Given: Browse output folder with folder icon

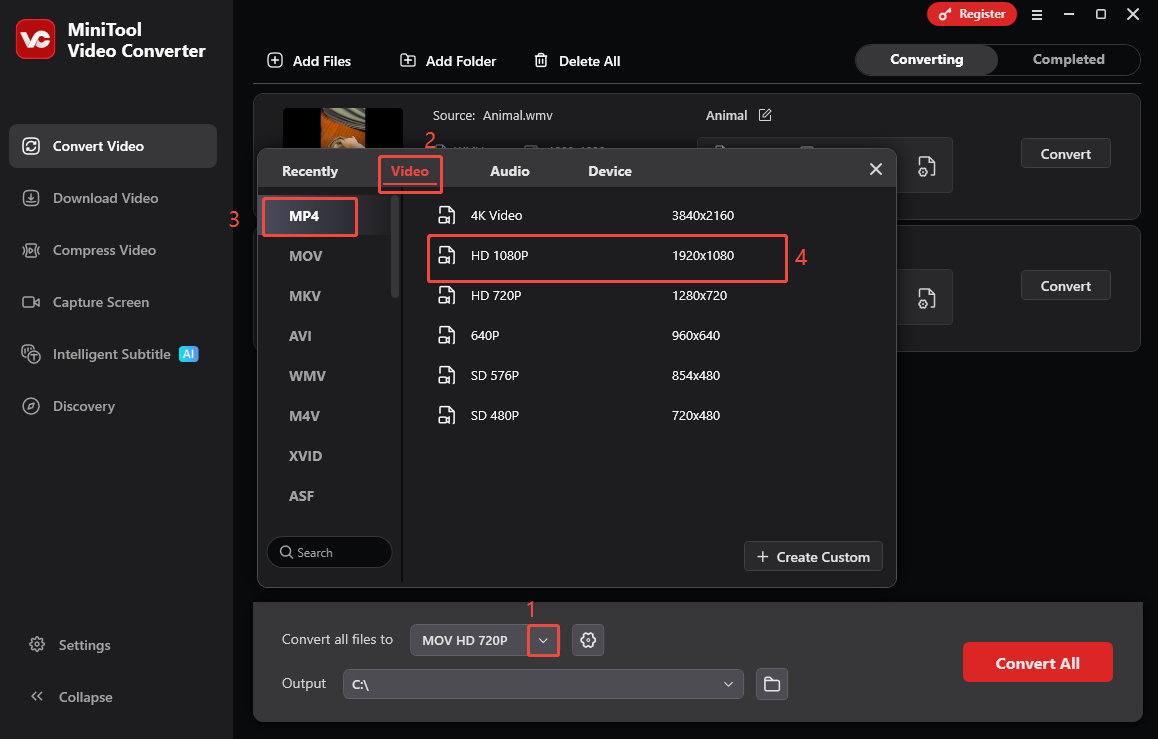Looking at the screenshot, I should (771, 684).
